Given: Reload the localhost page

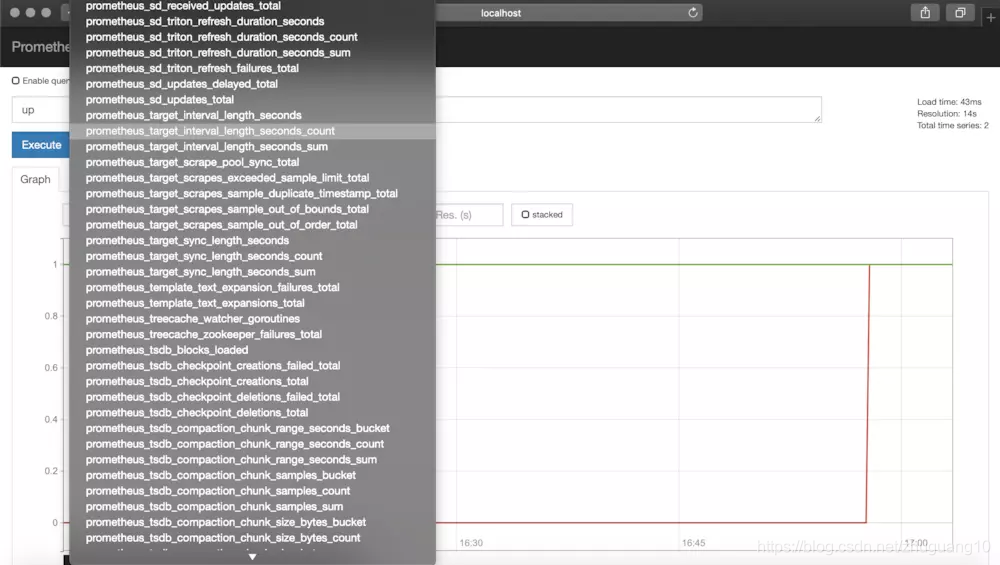Looking at the screenshot, I should (x=693, y=13).
